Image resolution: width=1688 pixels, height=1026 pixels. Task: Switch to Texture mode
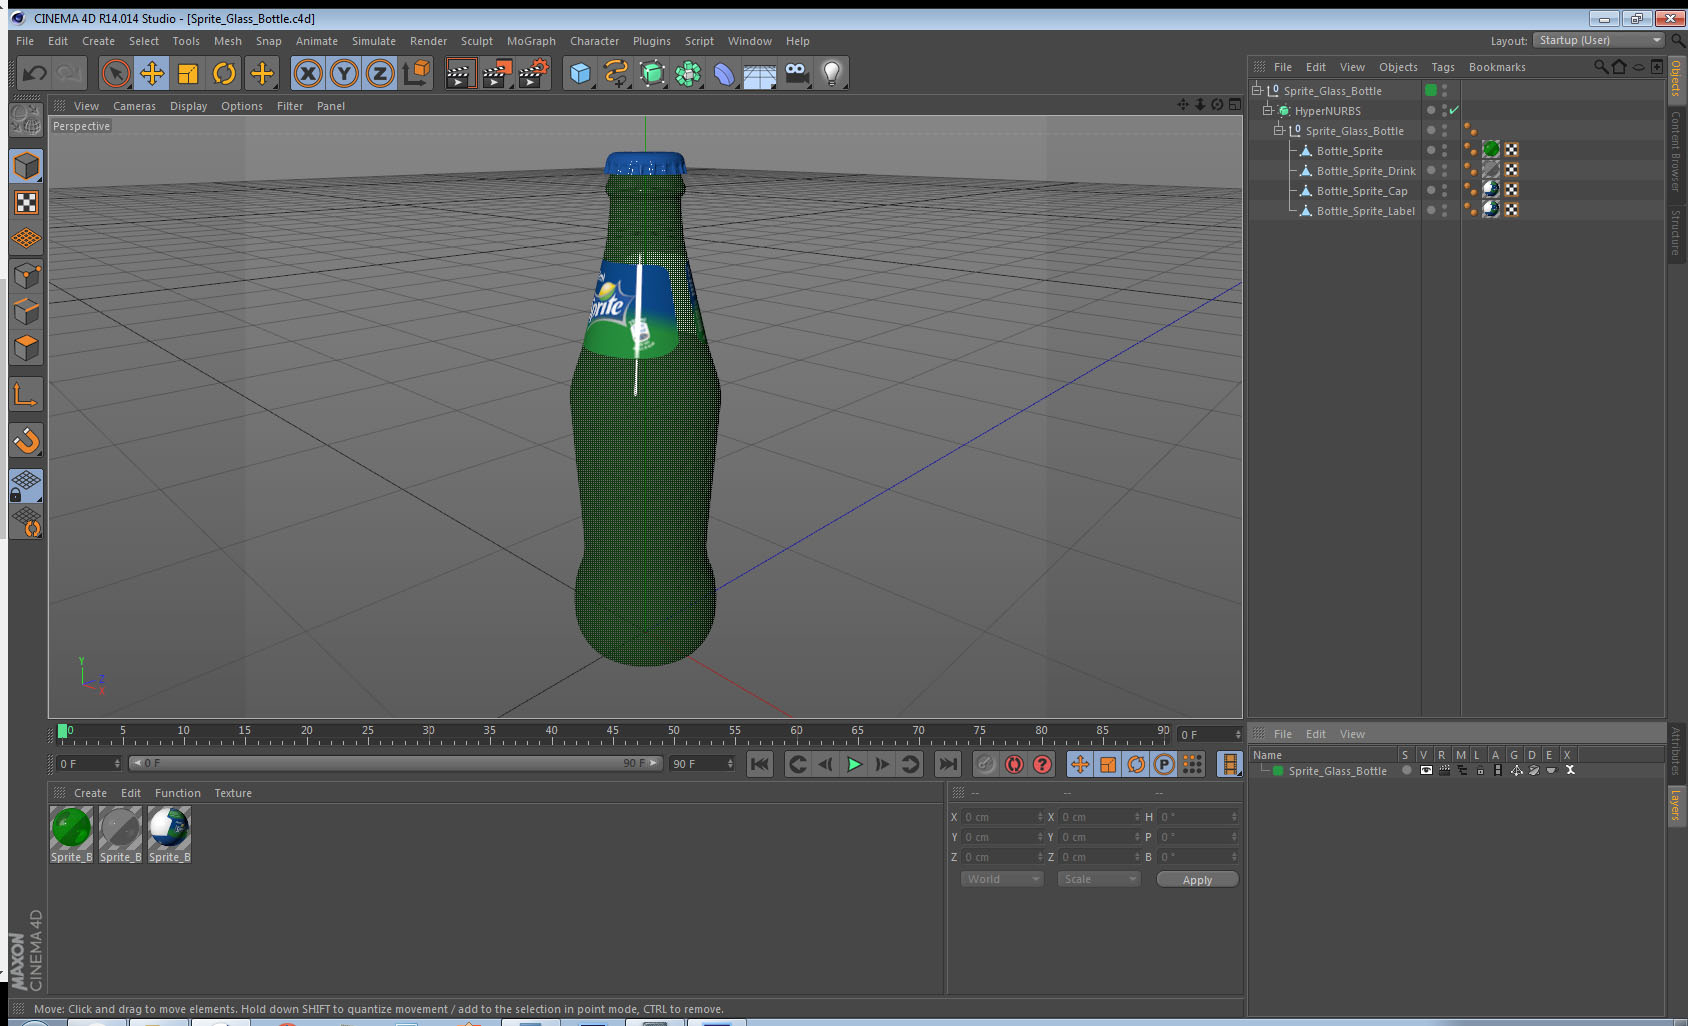[26, 203]
